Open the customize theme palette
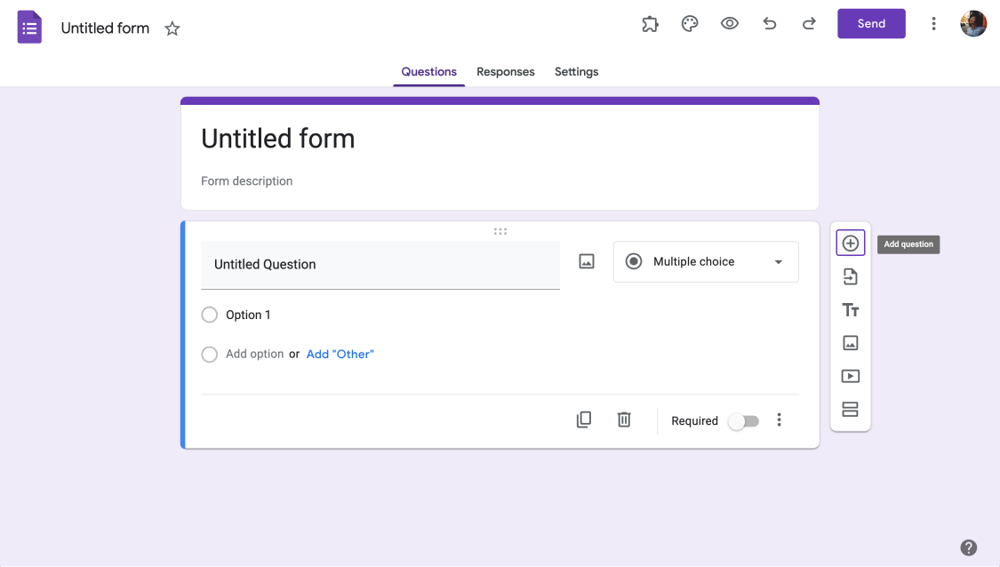This screenshot has width=1000, height=567. 690,24
